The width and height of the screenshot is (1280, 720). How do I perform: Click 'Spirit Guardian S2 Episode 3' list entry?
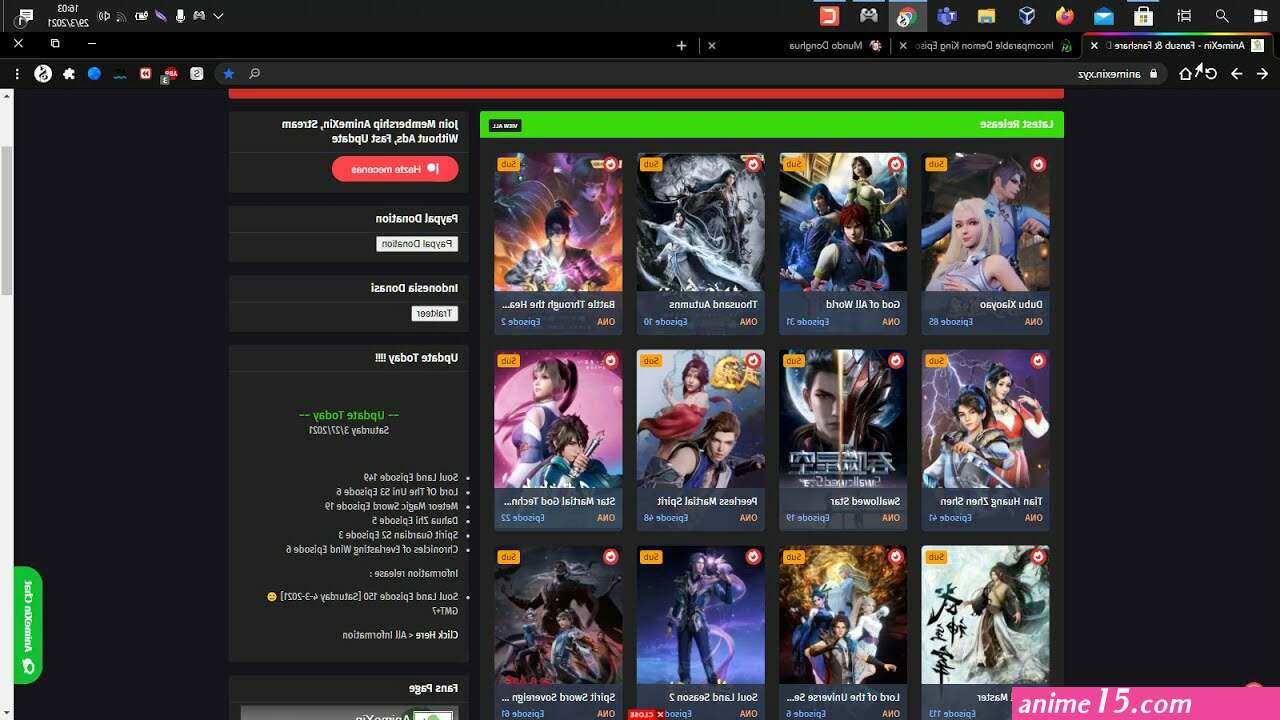398,535
